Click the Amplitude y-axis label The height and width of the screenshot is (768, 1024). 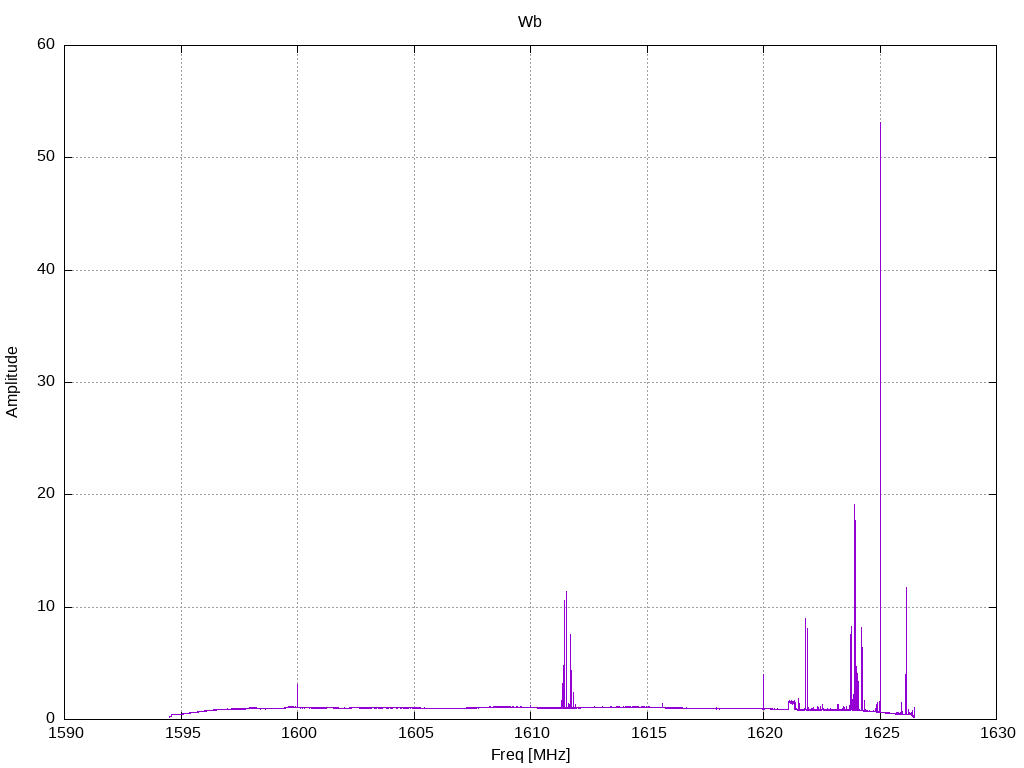click(x=12, y=382)
